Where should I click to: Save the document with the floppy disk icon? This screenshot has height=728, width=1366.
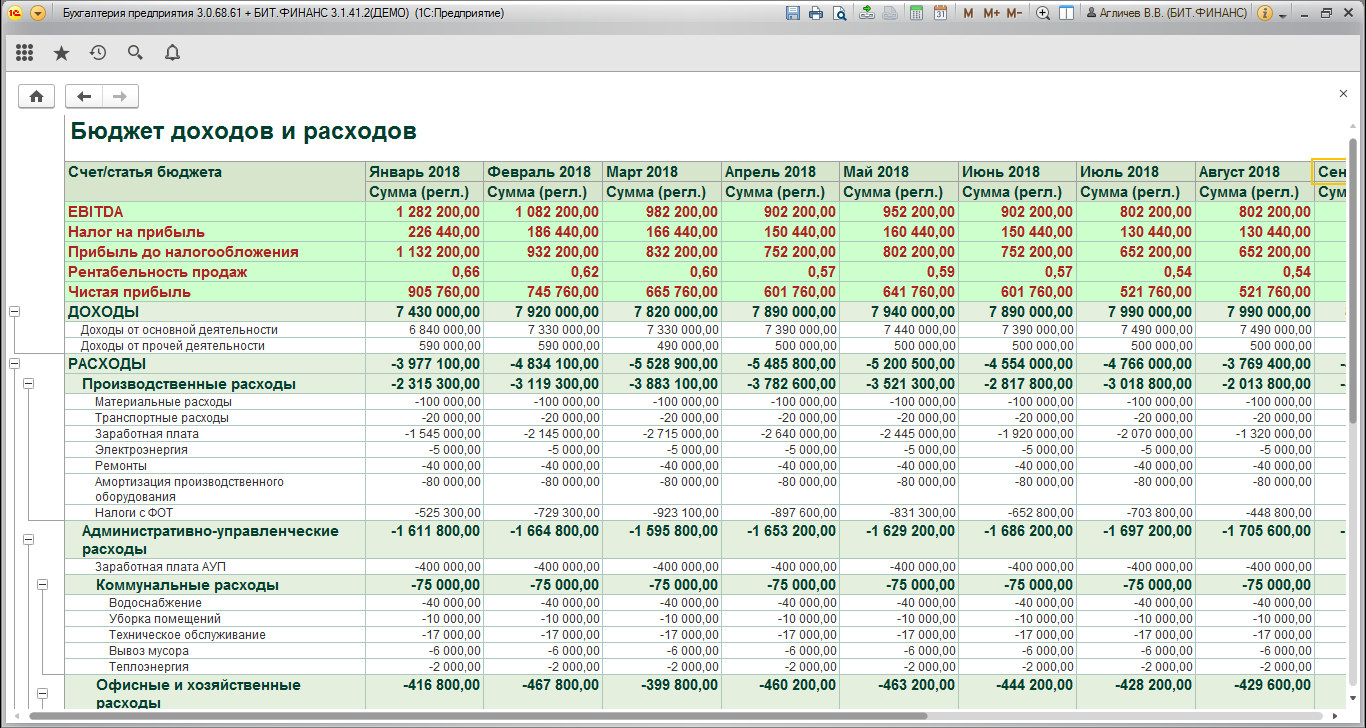tap(793, 14)
